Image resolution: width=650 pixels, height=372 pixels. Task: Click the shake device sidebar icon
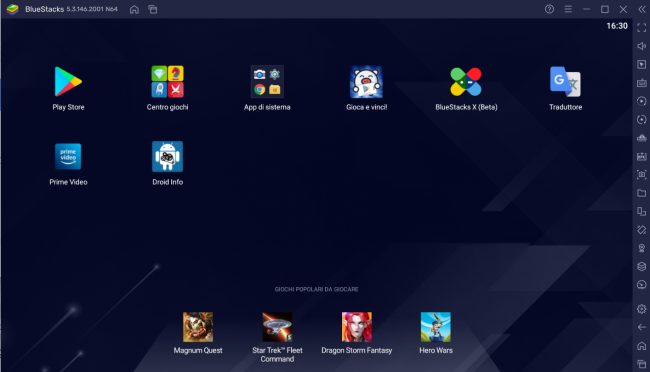(x=642, y=230)
